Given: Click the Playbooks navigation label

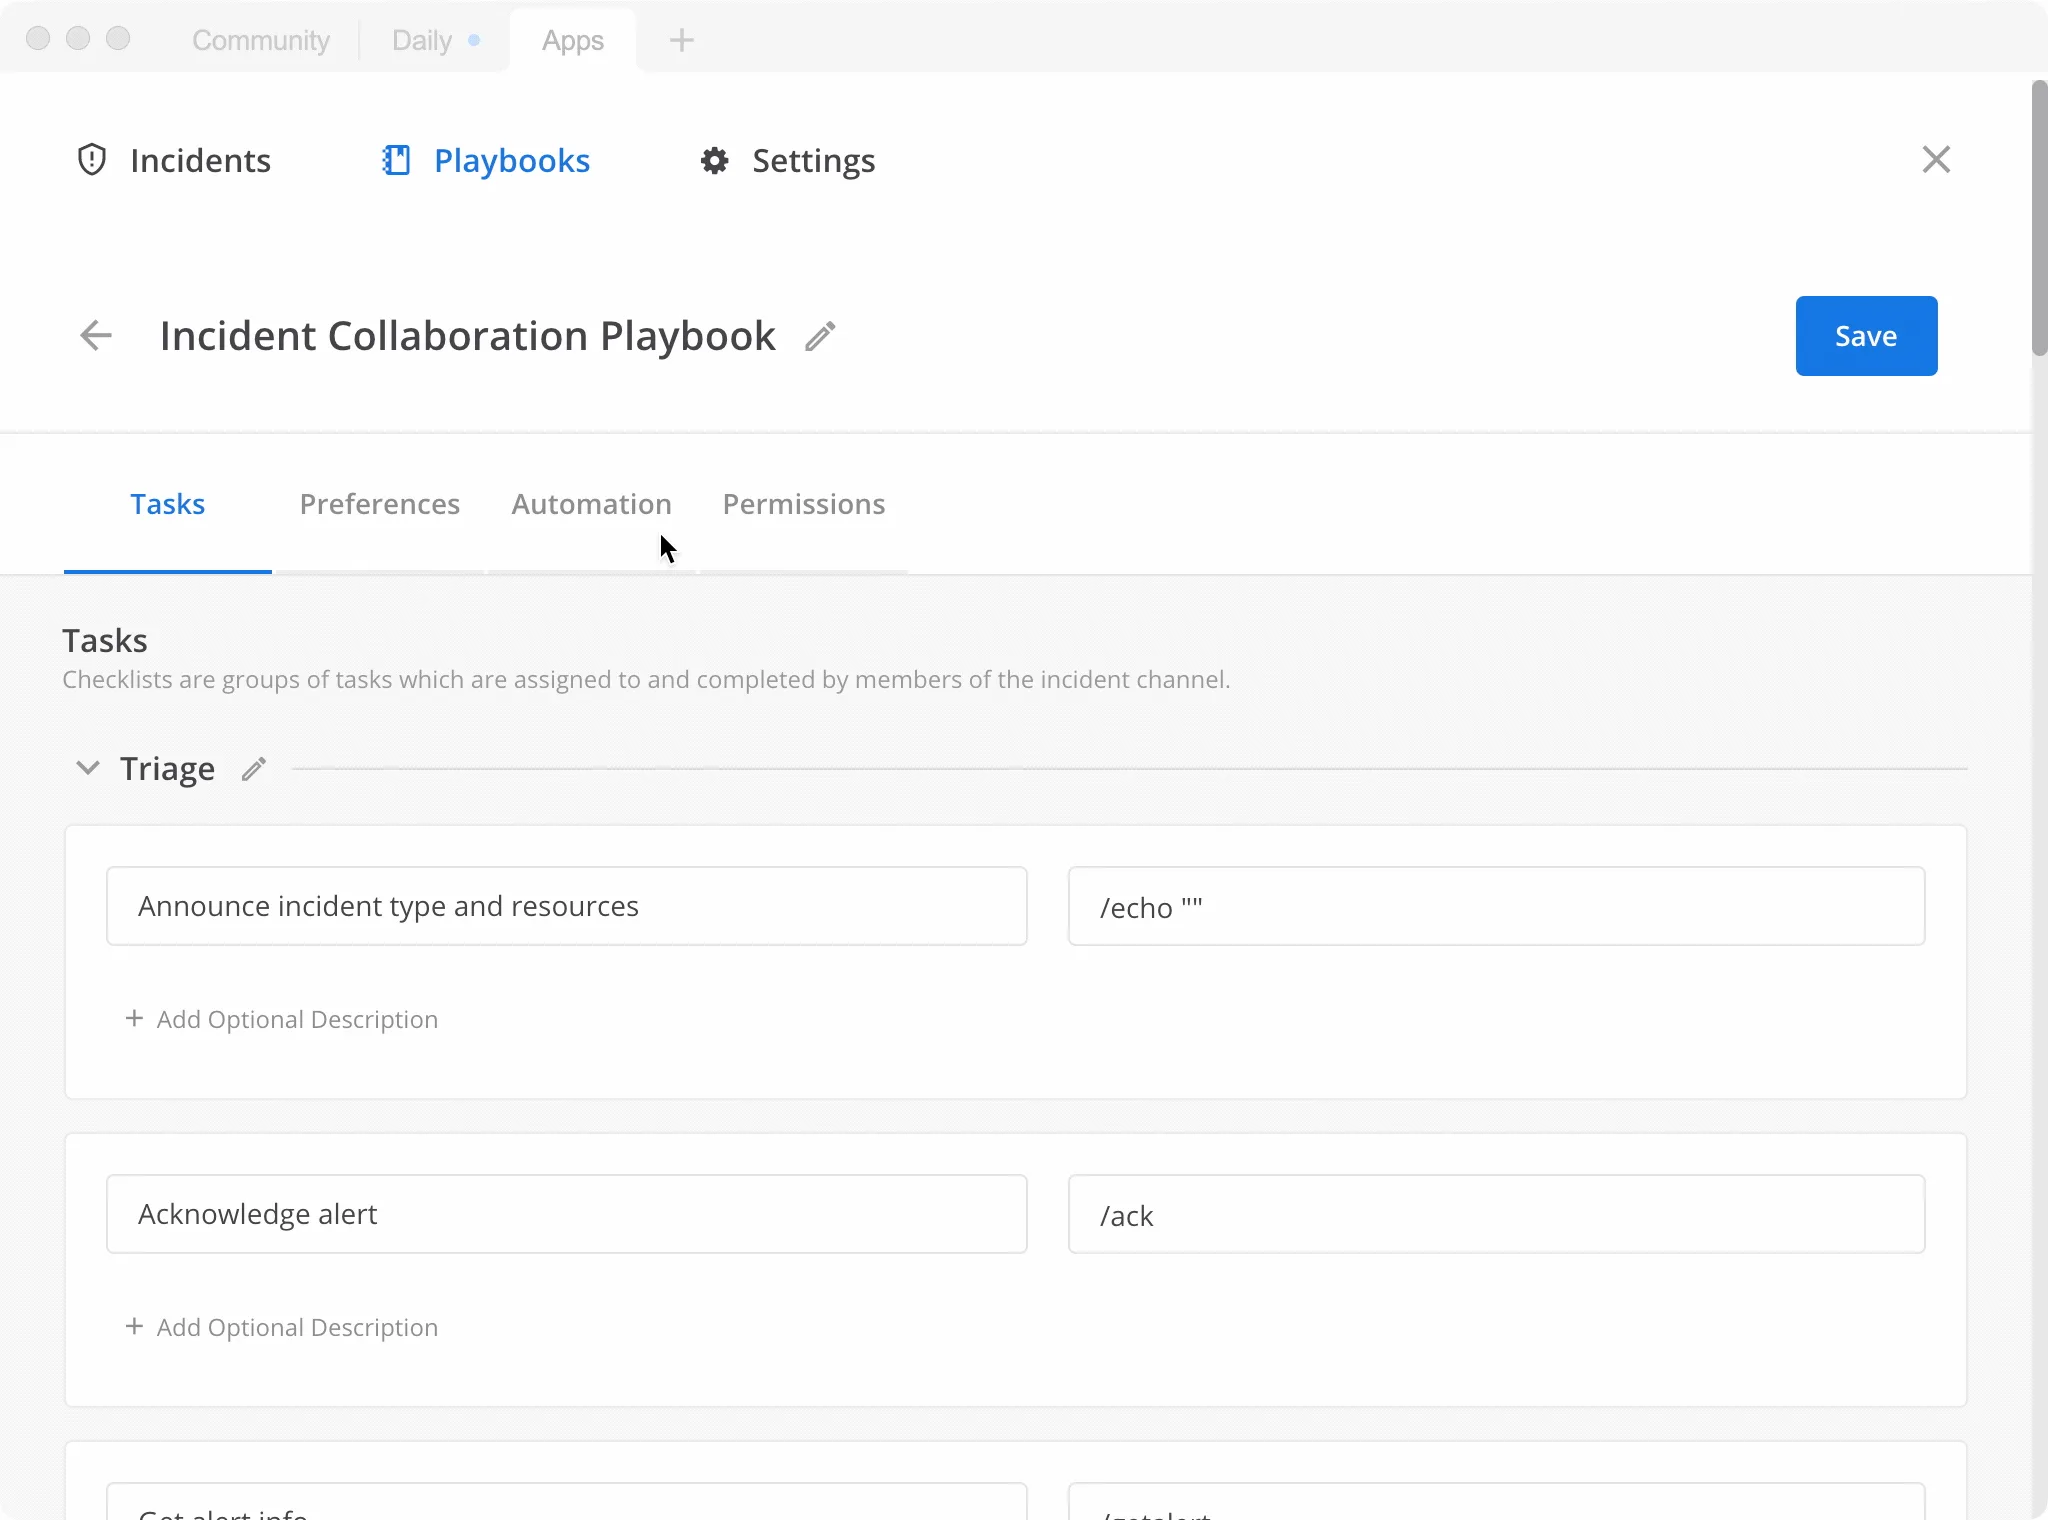Looking at the screenshot, I should coord(512,160).
